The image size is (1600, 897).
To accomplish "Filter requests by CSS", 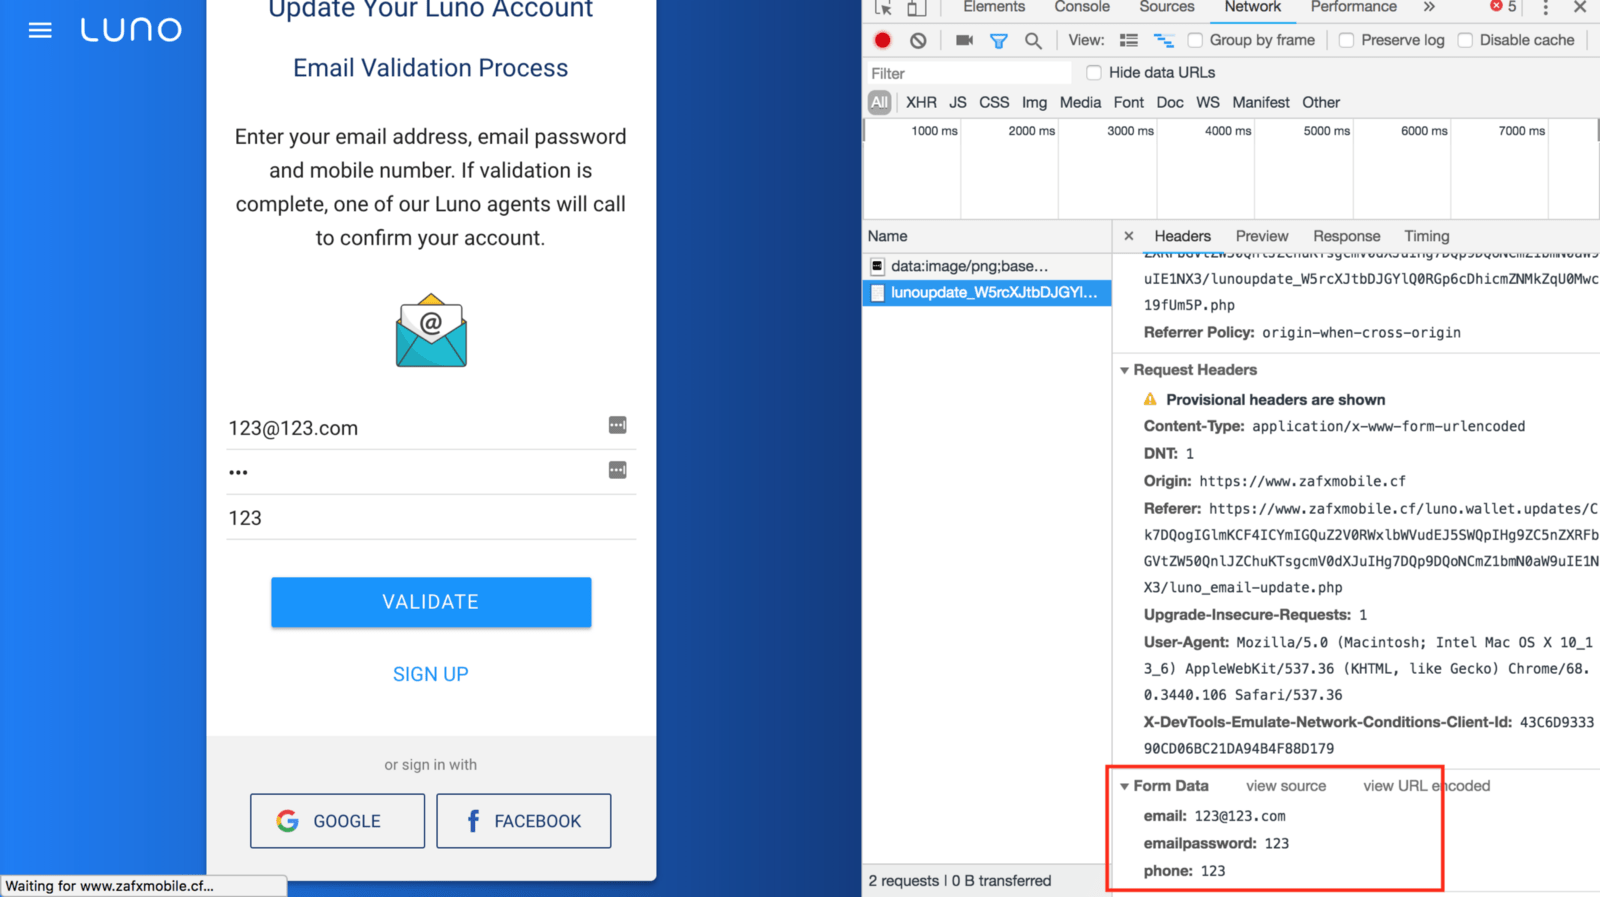I will (x=994, y=102).
